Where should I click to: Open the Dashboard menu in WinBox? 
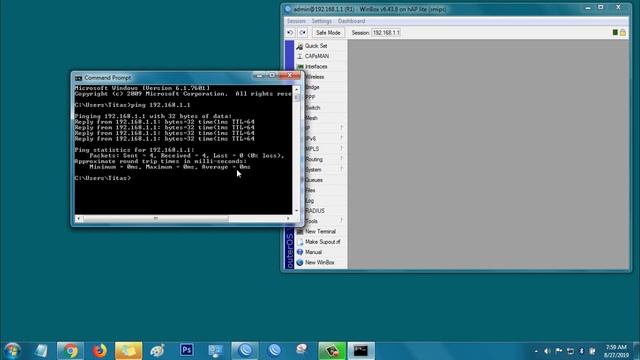351,21
